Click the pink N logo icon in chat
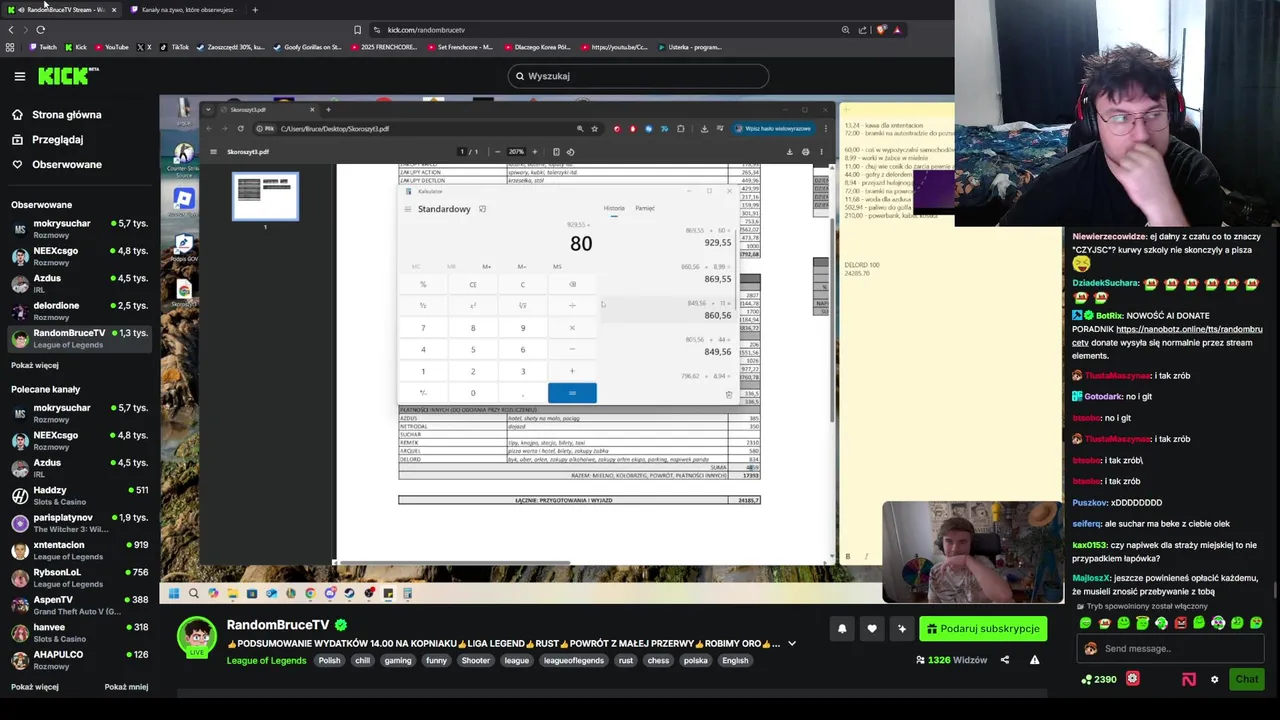Screen dimensions: 1280x720 (1189, 680)
